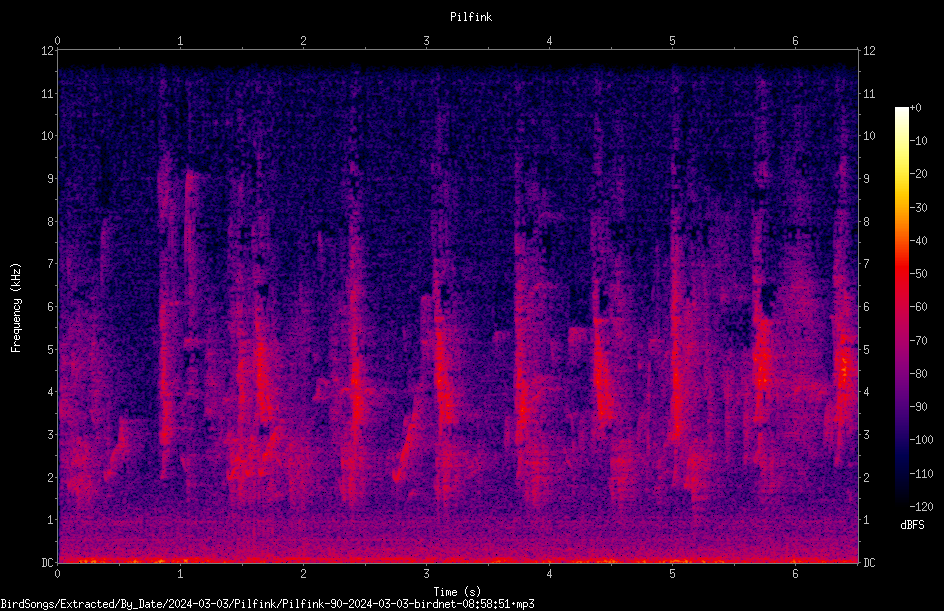Click the -120 label on the color scale
Screen dimensions: 944x611
(921, 507)
